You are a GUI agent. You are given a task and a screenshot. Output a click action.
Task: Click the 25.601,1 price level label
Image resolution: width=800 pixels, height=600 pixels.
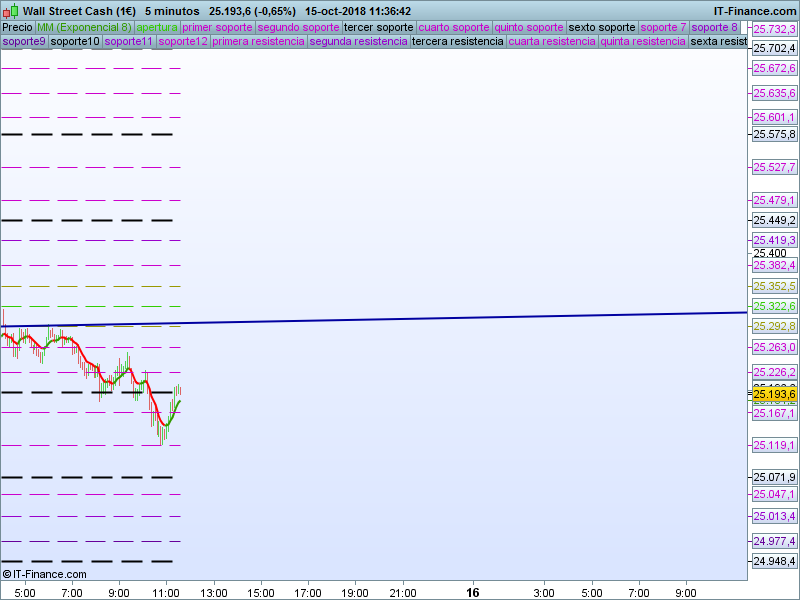click(774, 117)
